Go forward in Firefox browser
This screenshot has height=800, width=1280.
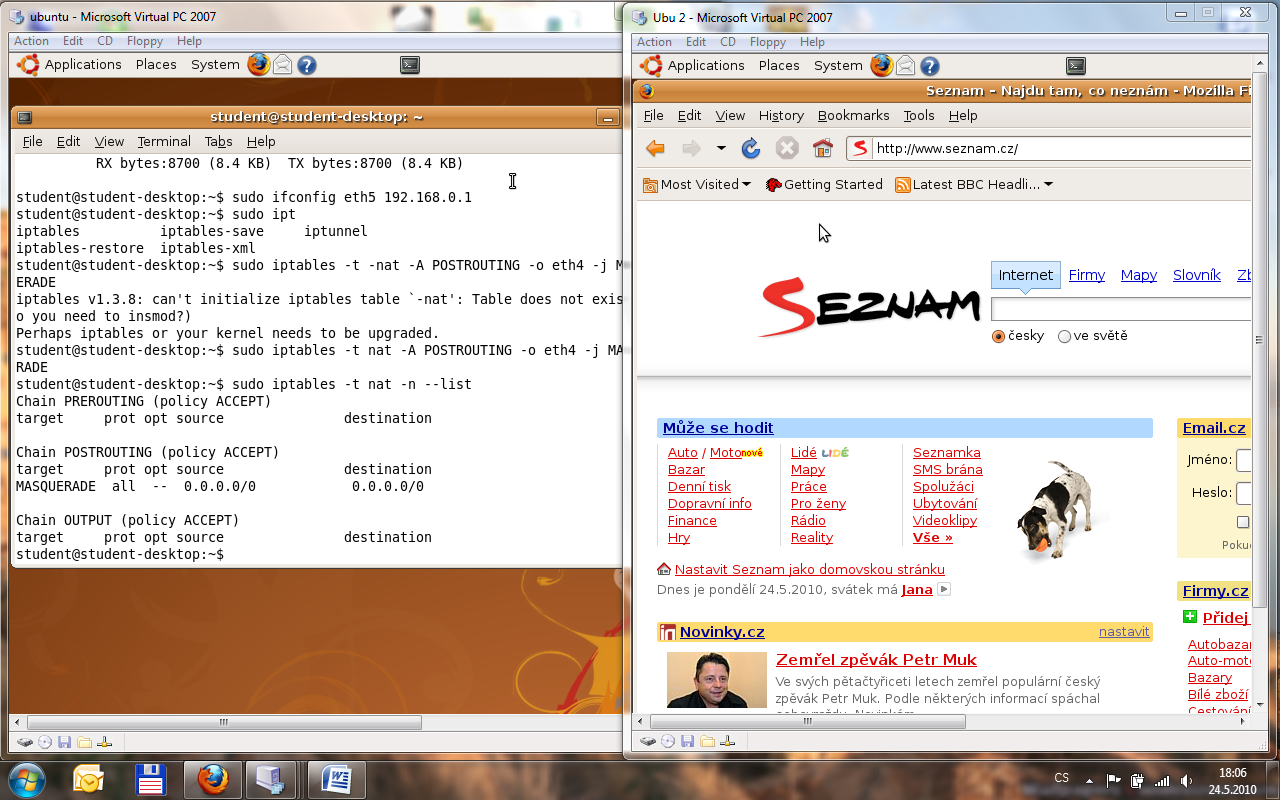pyautogui.click(x=691, y=149)
